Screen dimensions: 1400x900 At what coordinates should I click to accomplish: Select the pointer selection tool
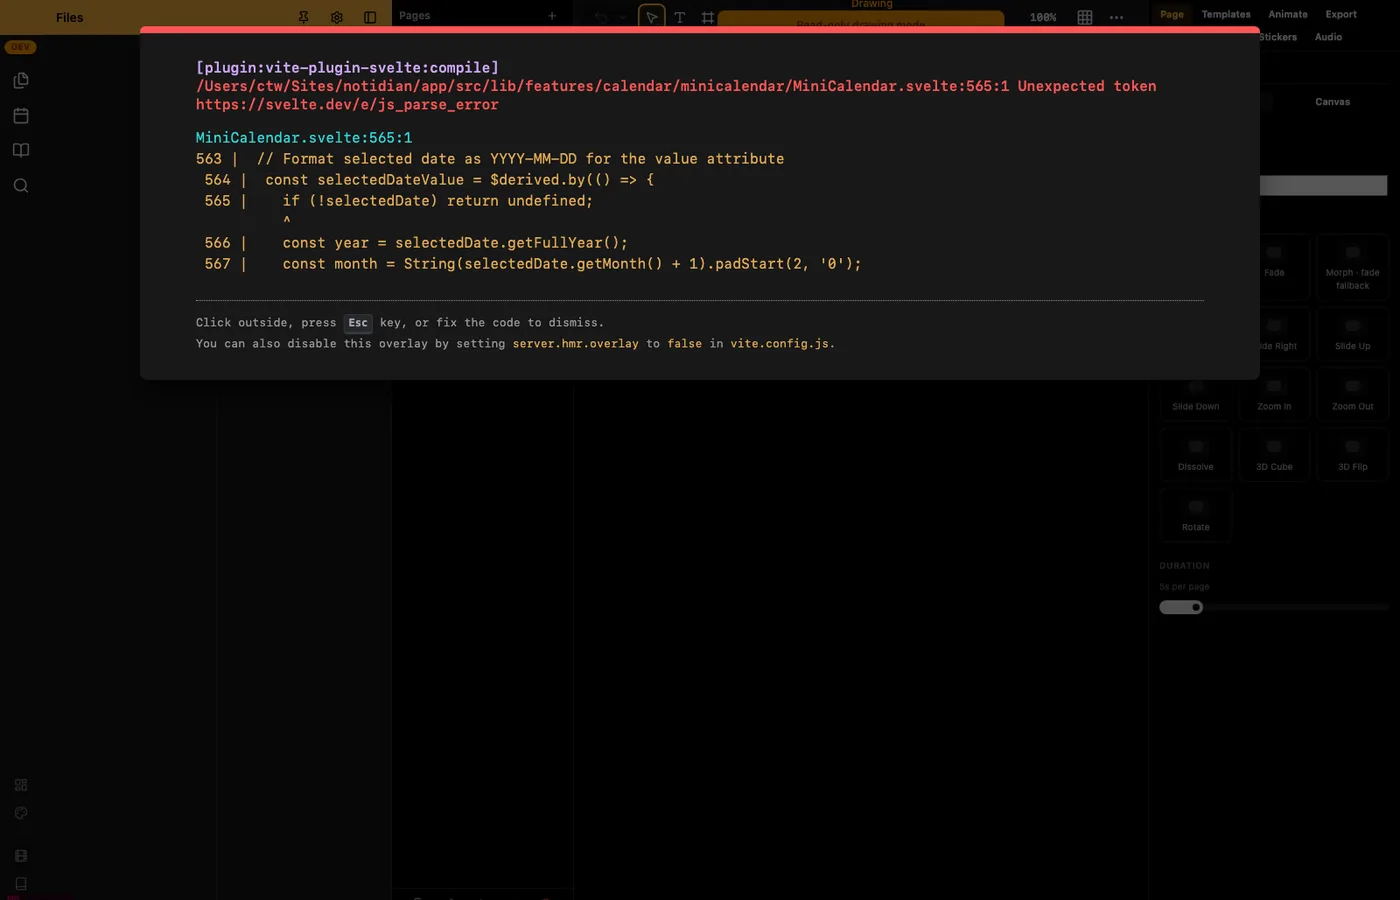pos(652,17)
